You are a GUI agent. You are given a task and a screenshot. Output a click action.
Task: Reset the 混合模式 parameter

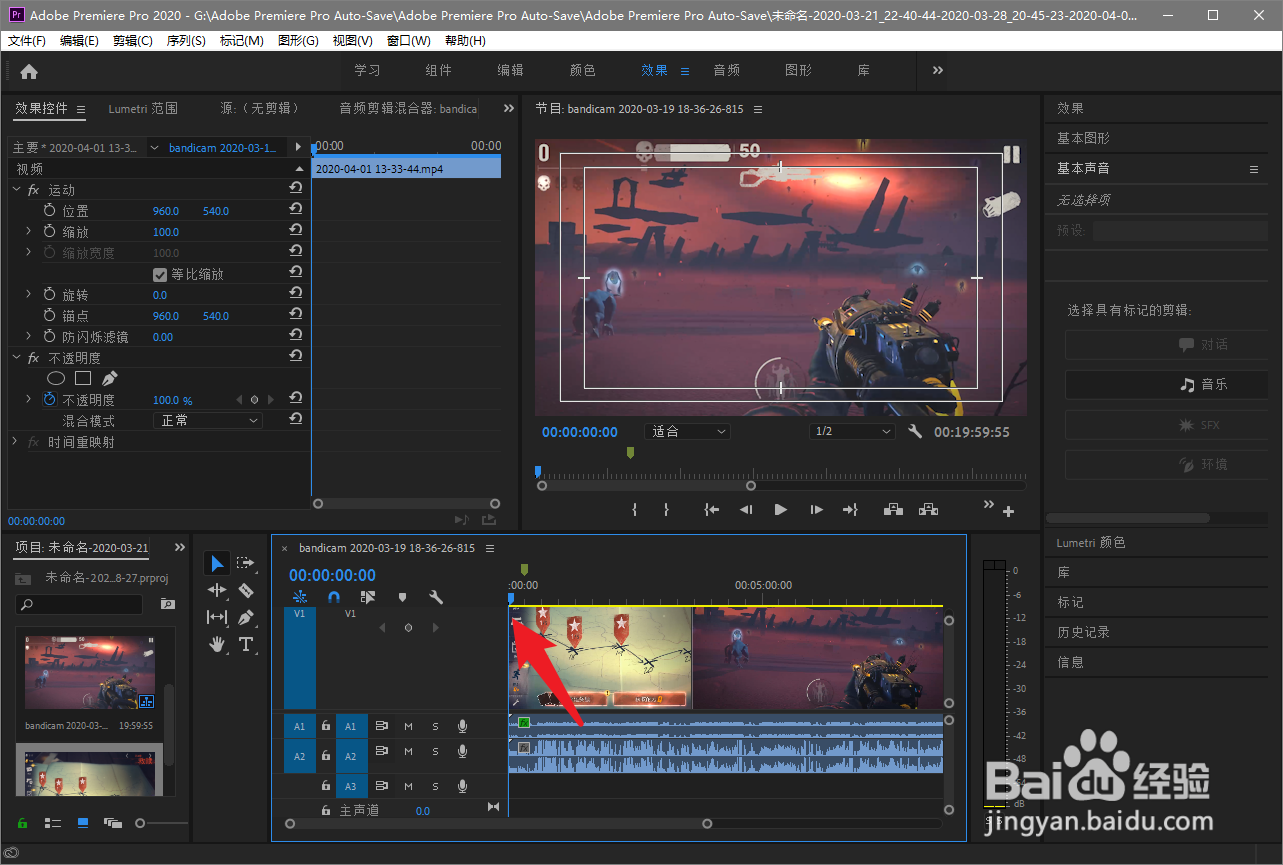pos(295,420)
